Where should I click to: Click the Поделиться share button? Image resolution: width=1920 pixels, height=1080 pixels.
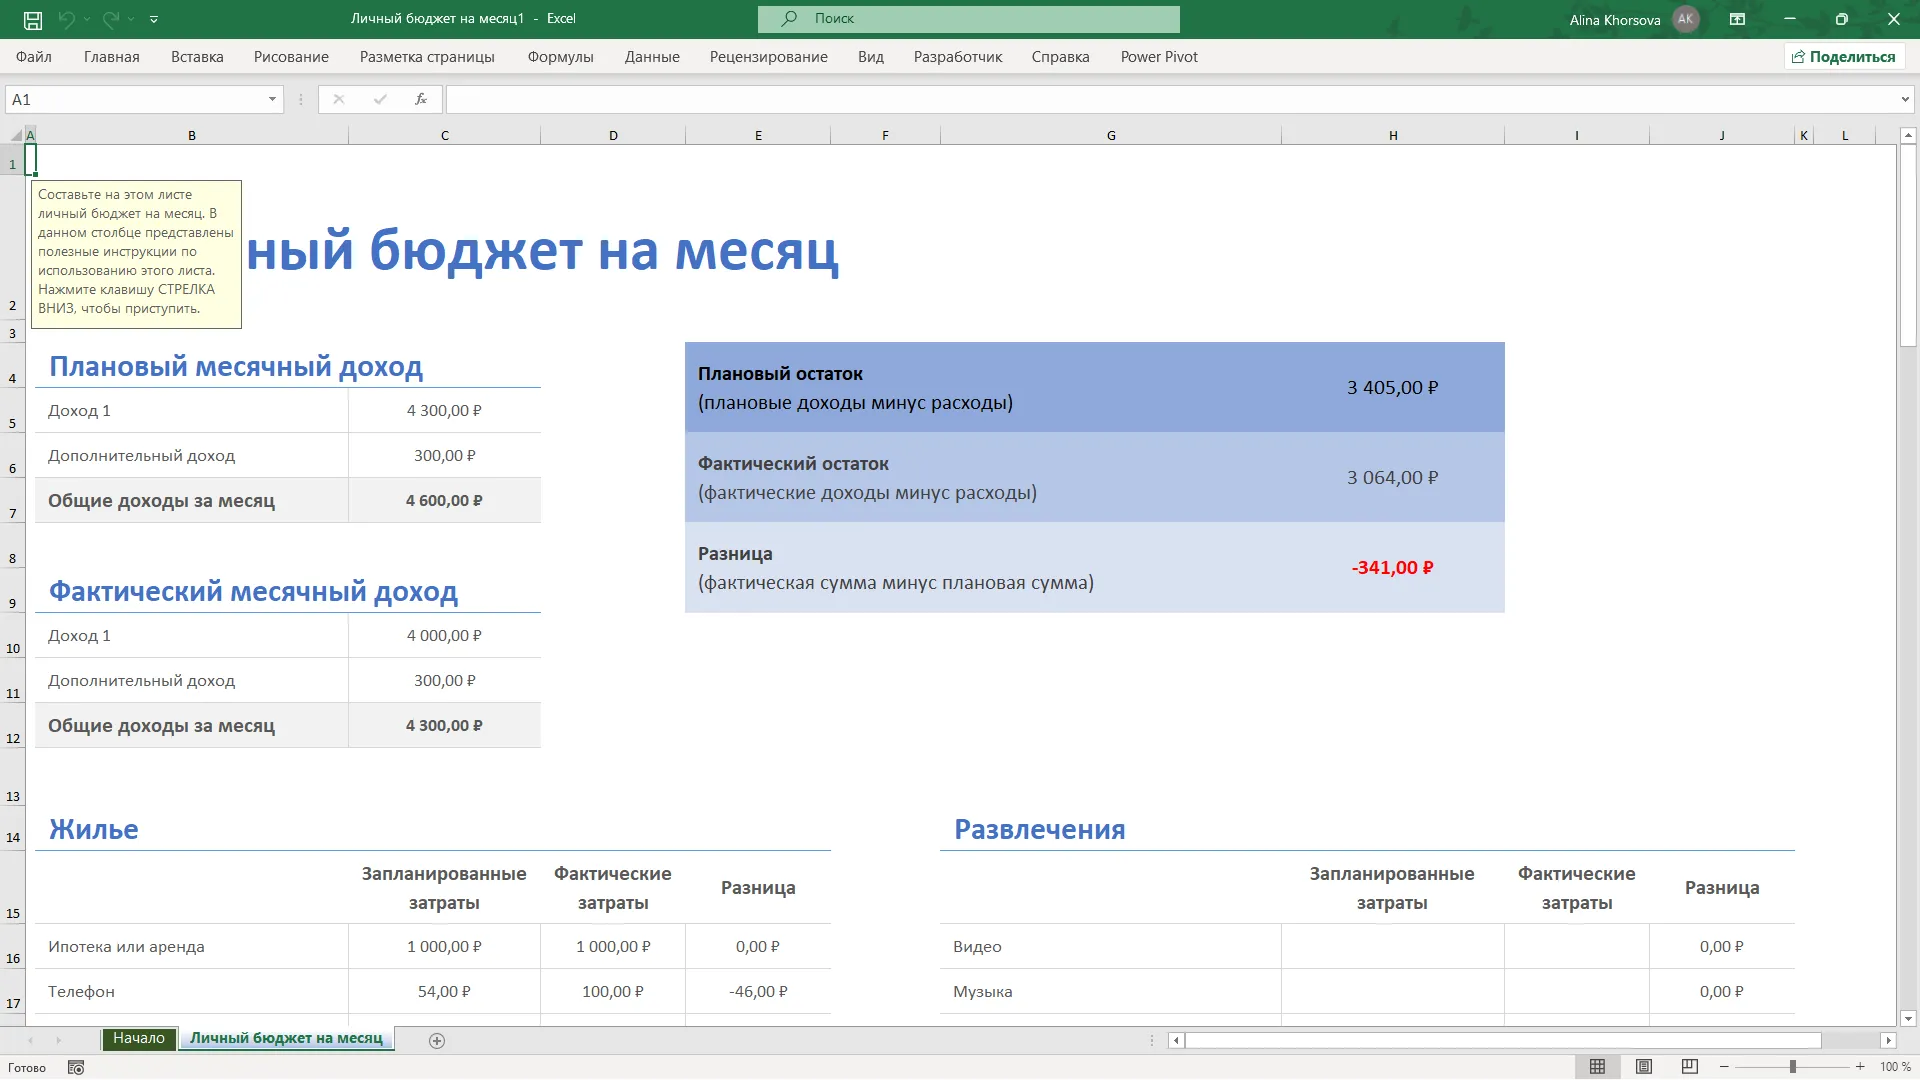(x=1844, y=57)
